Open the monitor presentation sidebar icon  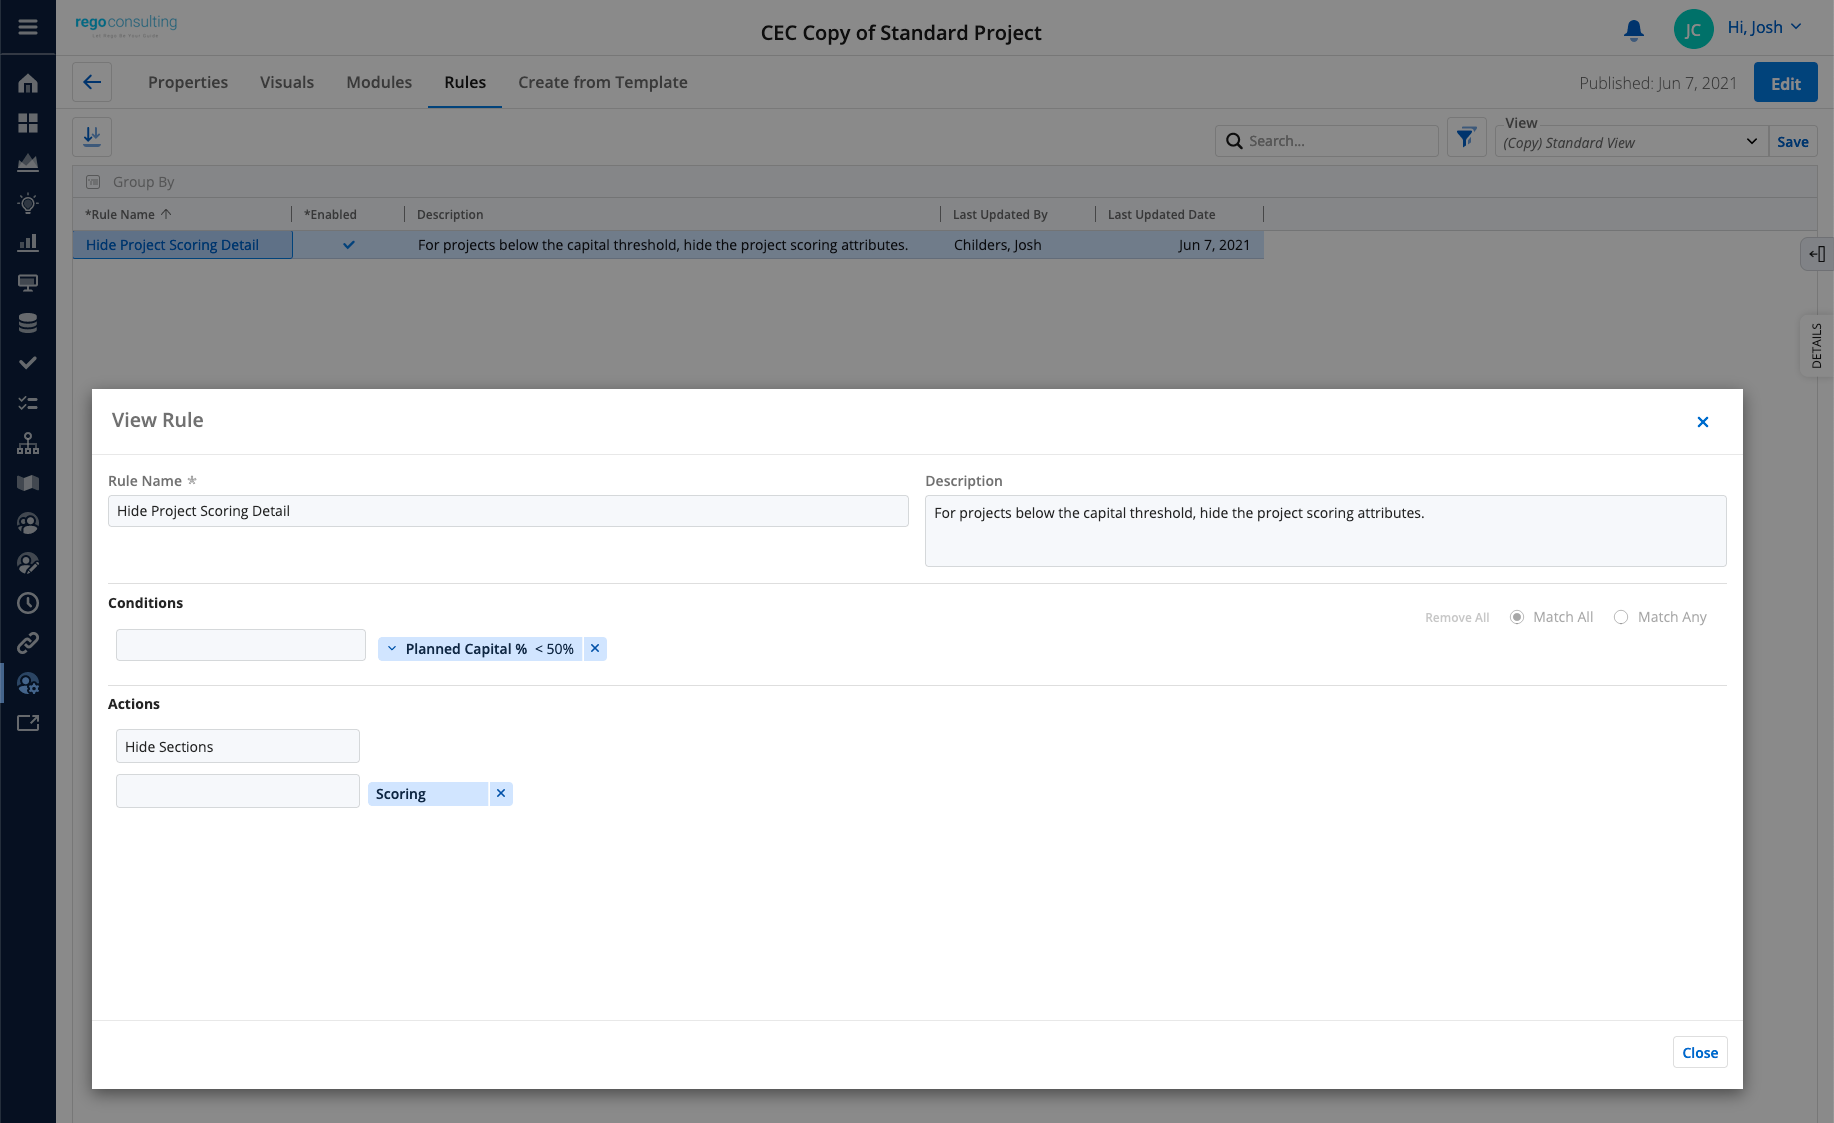tap(28, 283)
